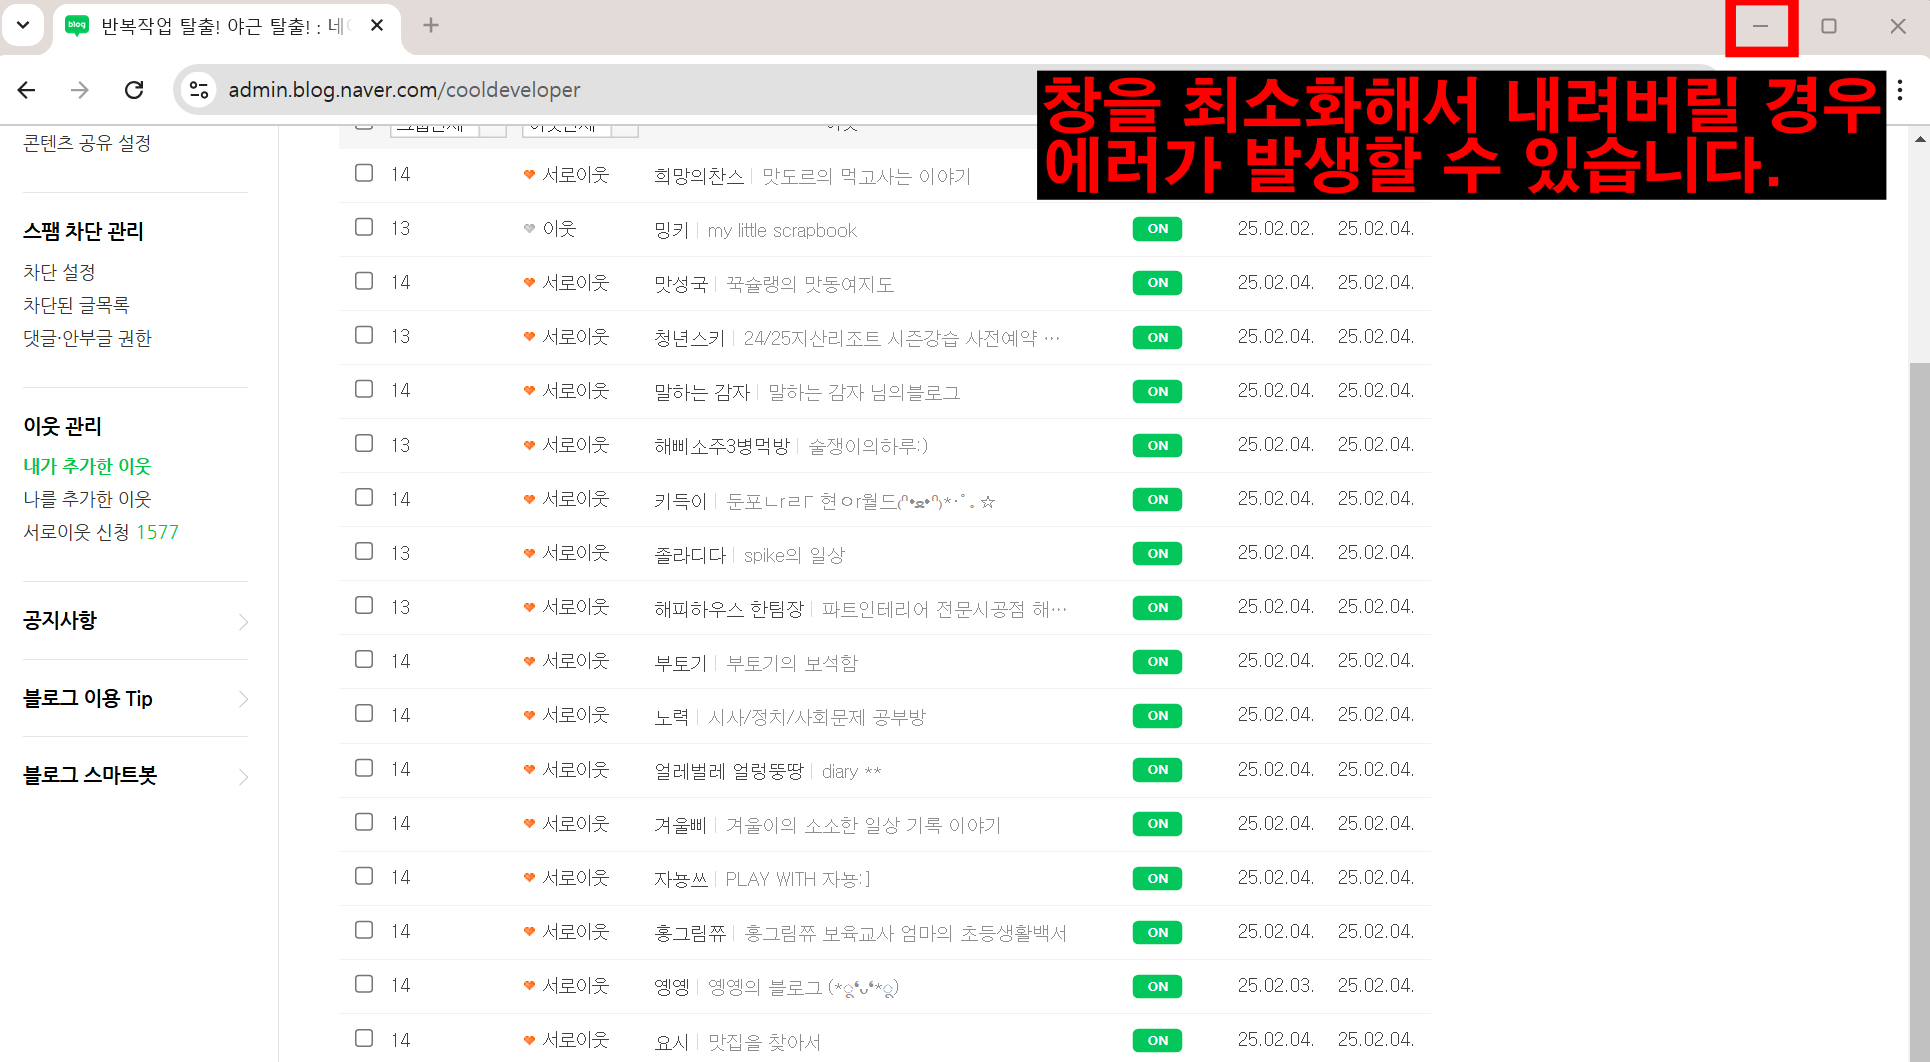This screenshot has width=1930, height=1062.
Task: Click the heart icon in 키득이 row
Action: [x=529, y=499]
